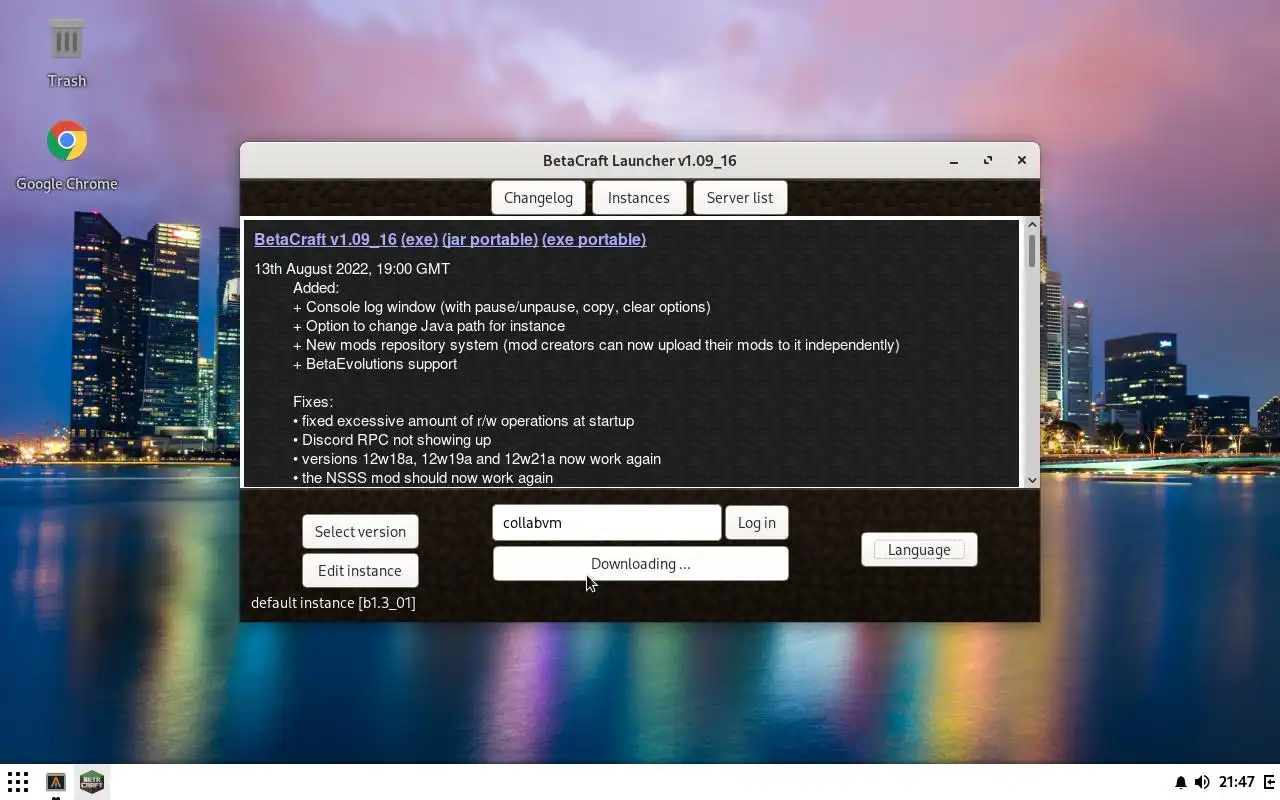Viewport: 1280px width, 800px height.
Task: Click the changelog scrollbar thumb
Action: point(1032,250)
